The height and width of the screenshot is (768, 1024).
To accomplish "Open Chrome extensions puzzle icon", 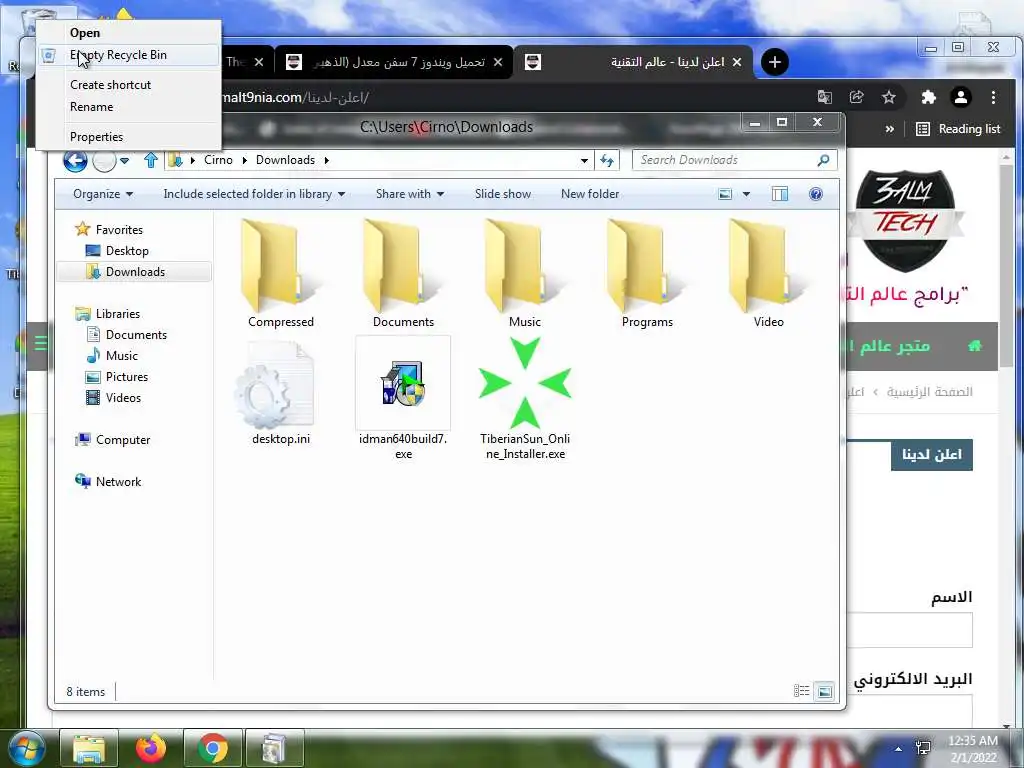I will click(928, 97).
